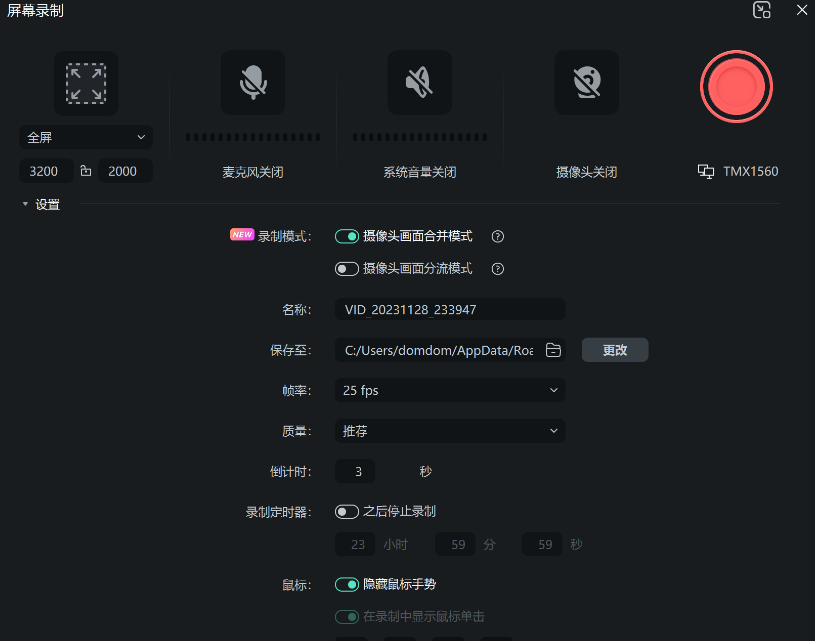Open the 25 fps frame rate dropdown
Screen dimensions: 815x641
[449, 389]
